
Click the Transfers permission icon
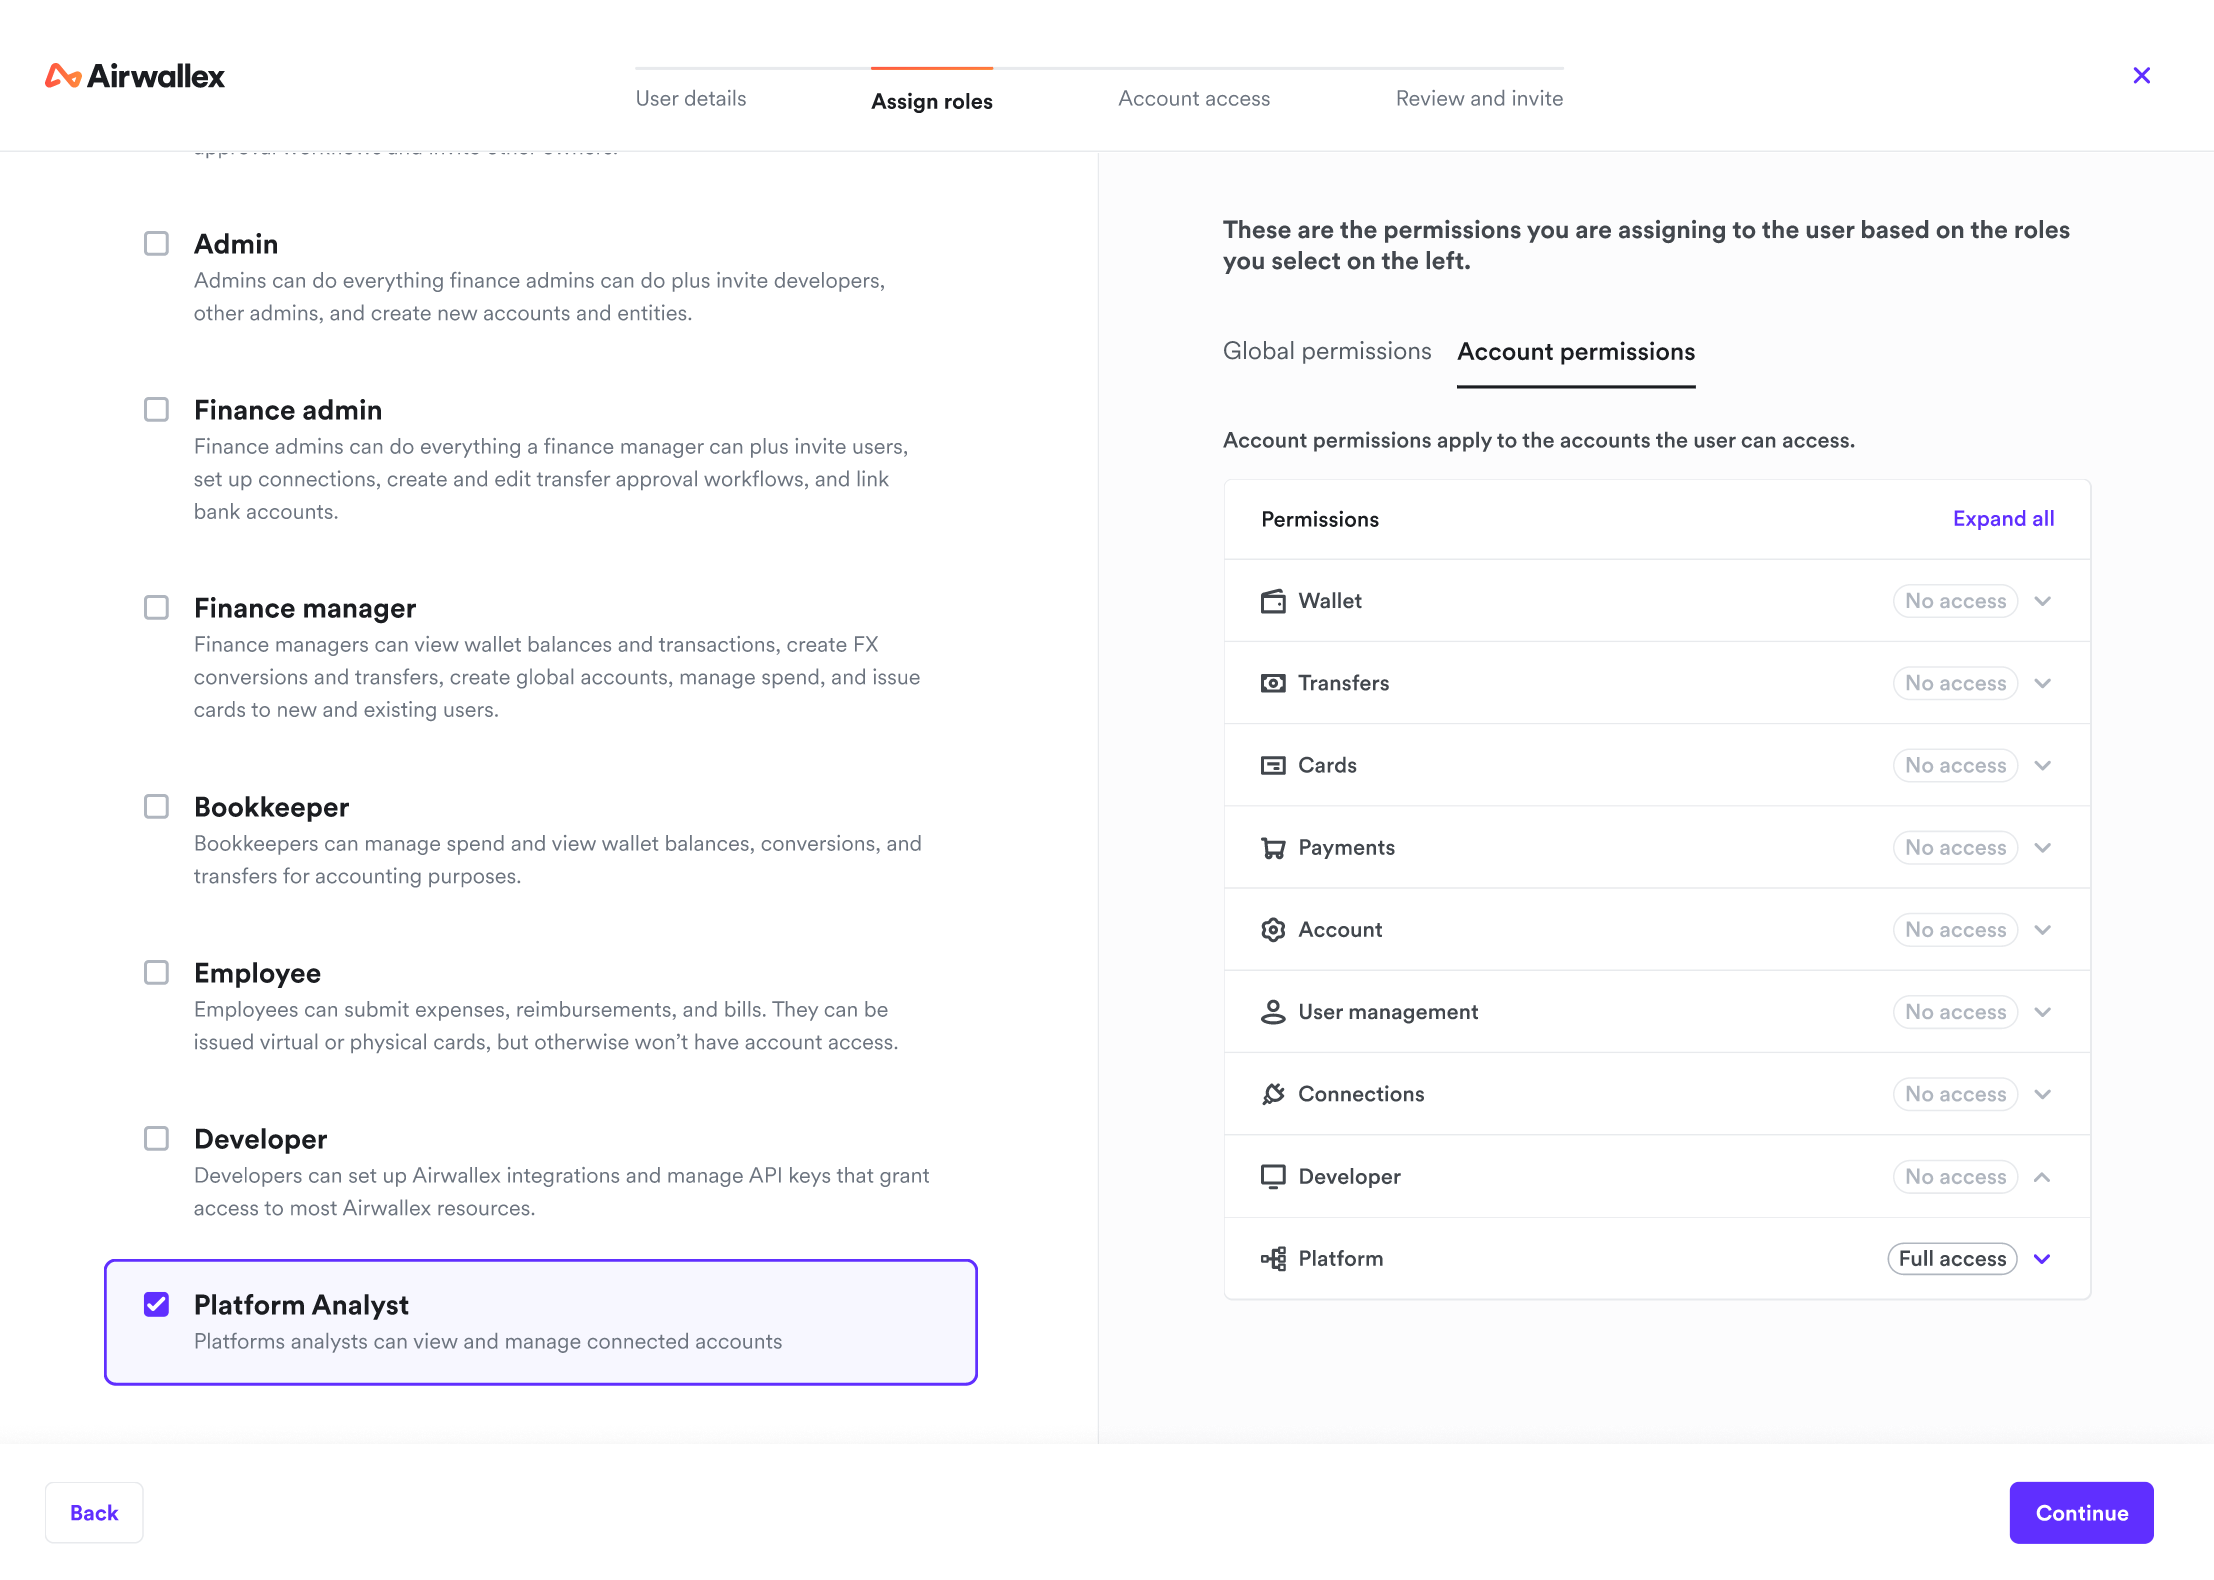pyautogui.click(x=1273, y=683)
